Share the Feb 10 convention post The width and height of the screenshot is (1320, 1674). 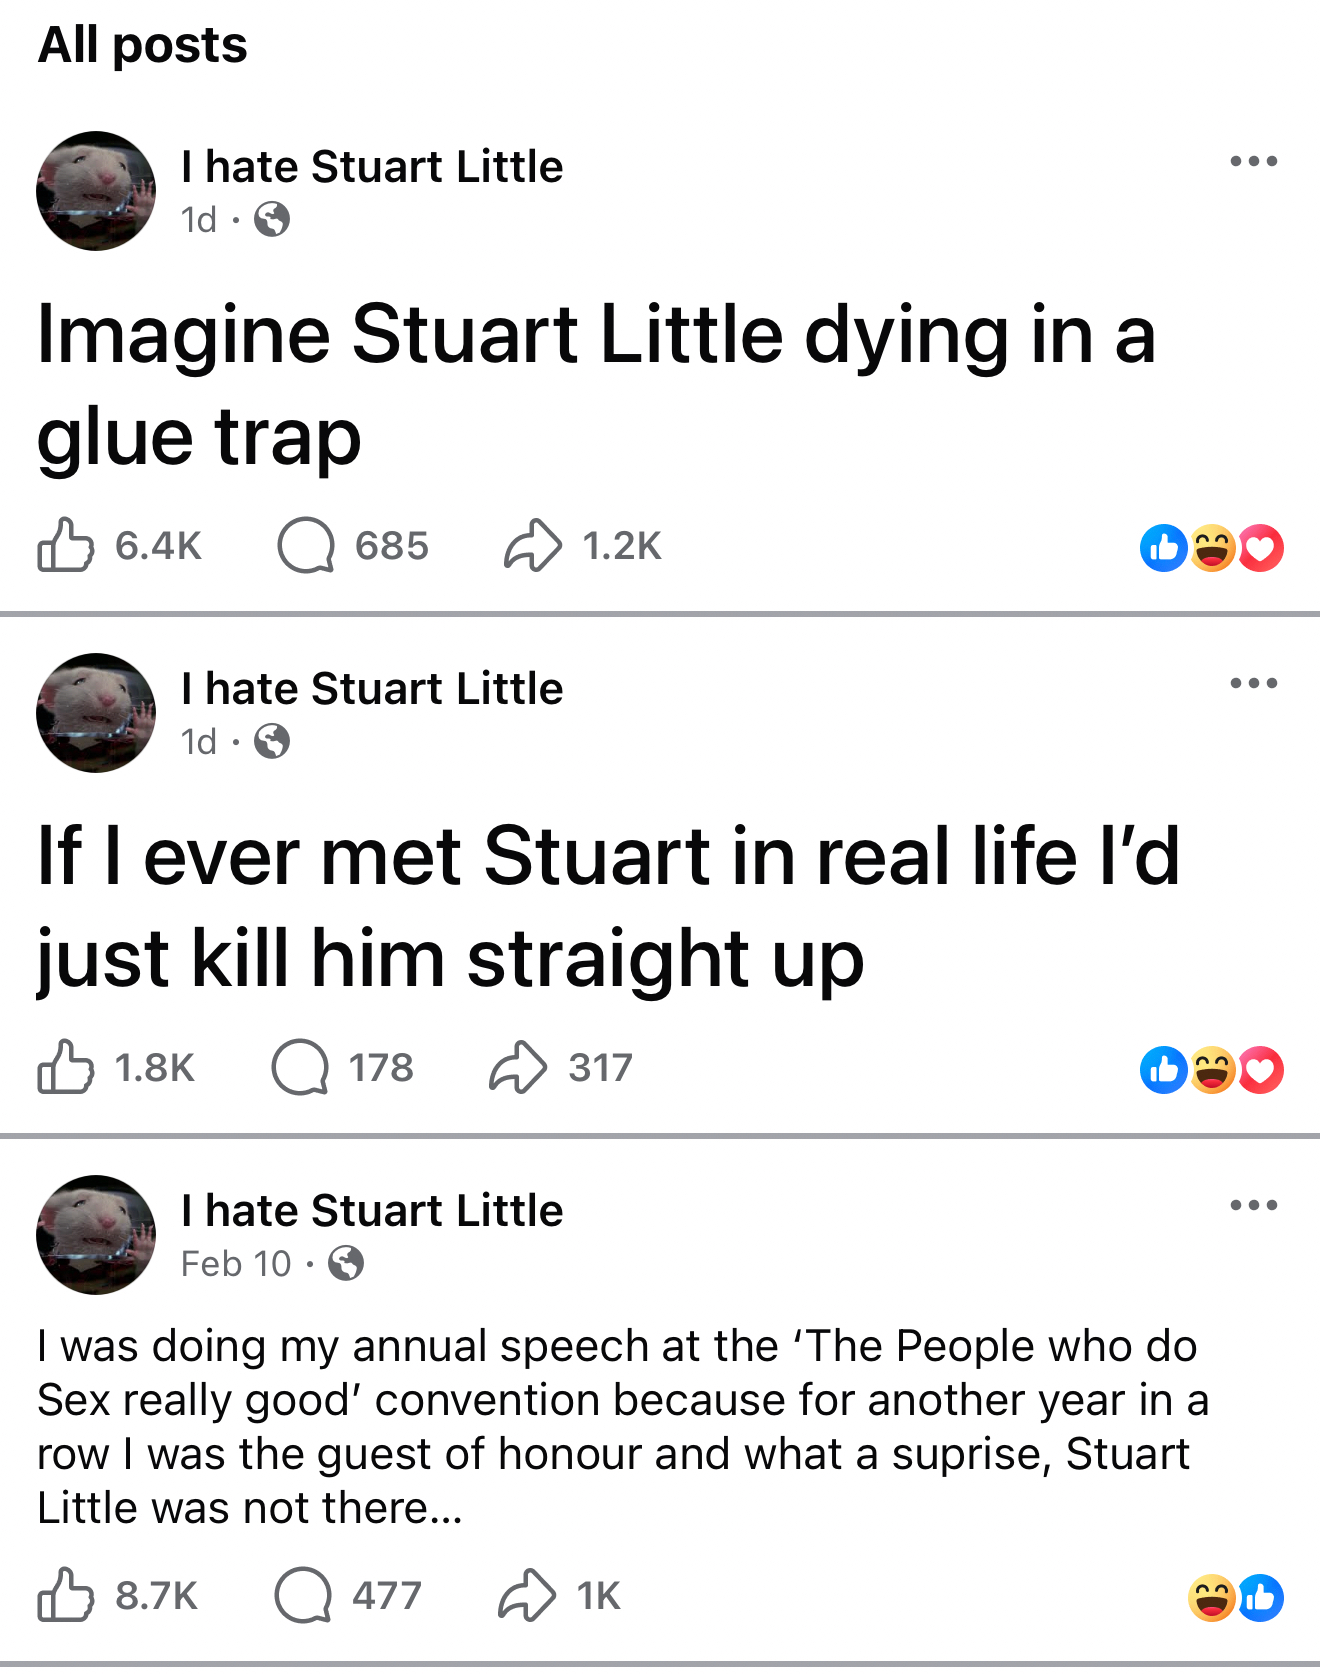coord(526,1595)
